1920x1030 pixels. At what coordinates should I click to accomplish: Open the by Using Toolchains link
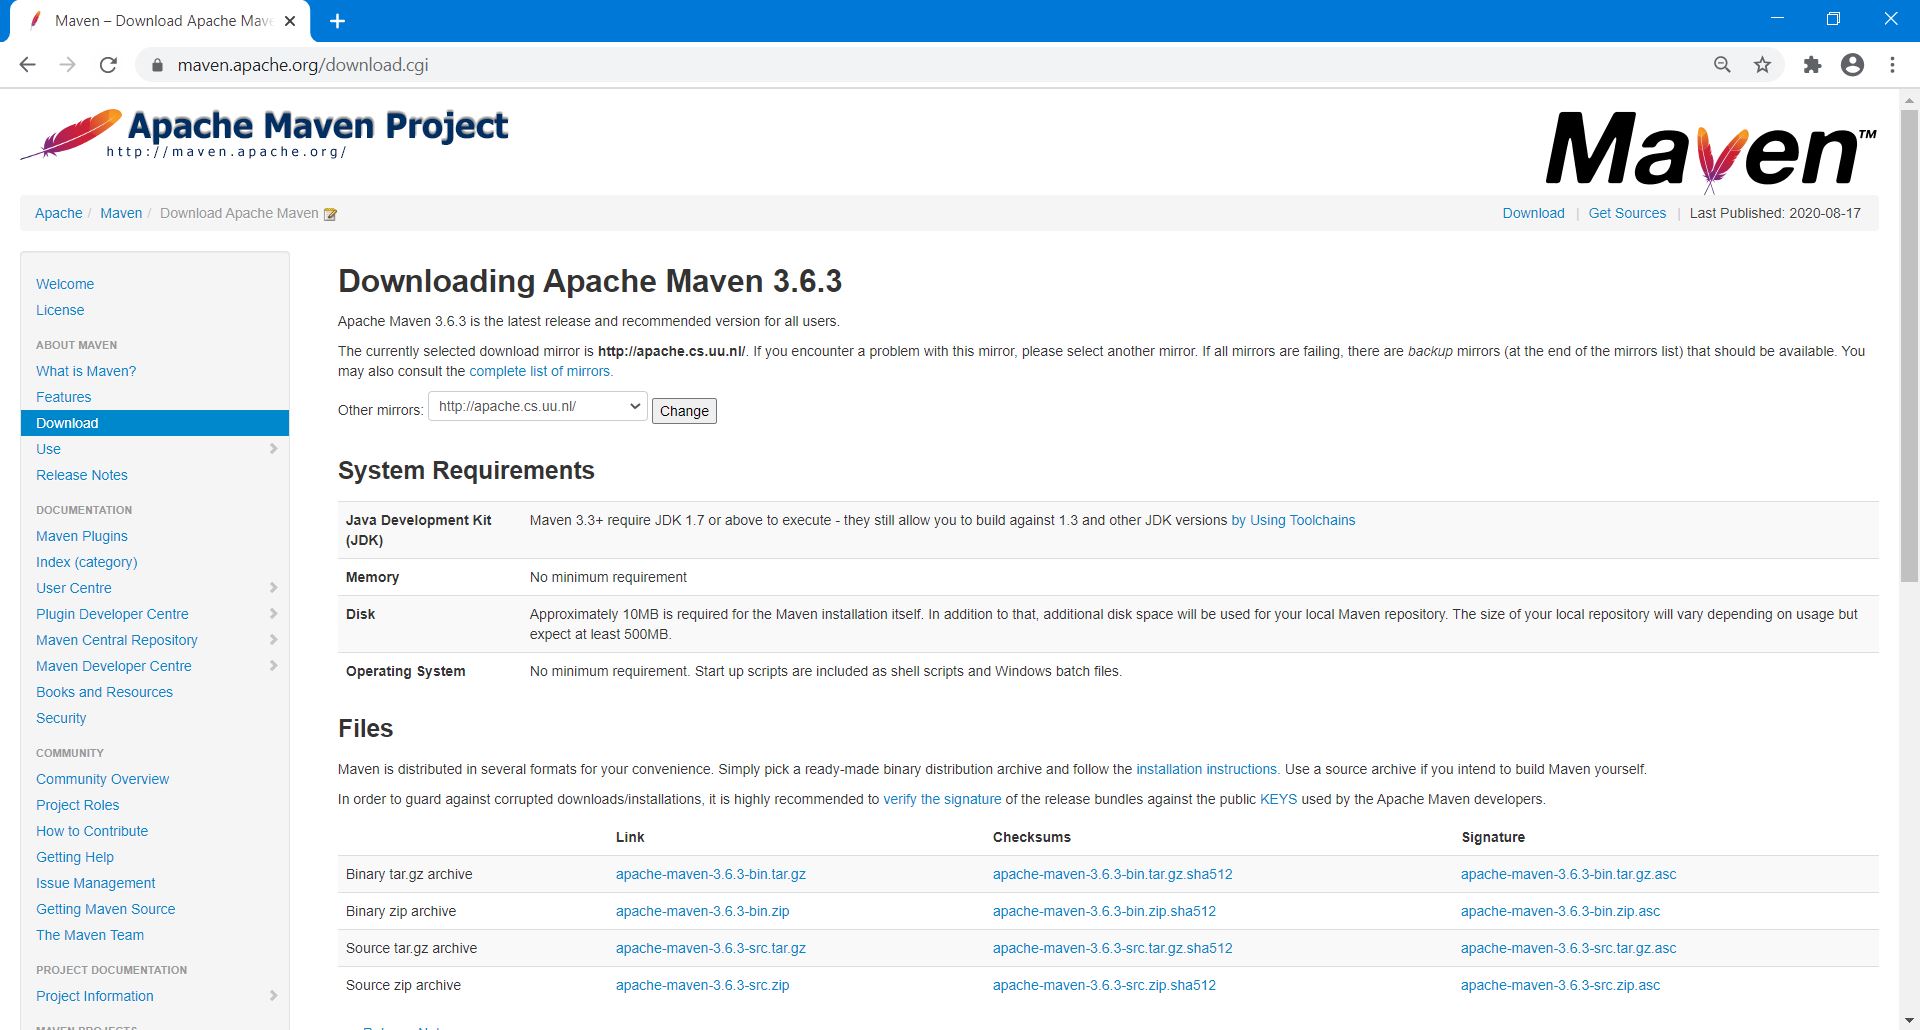1293,520
